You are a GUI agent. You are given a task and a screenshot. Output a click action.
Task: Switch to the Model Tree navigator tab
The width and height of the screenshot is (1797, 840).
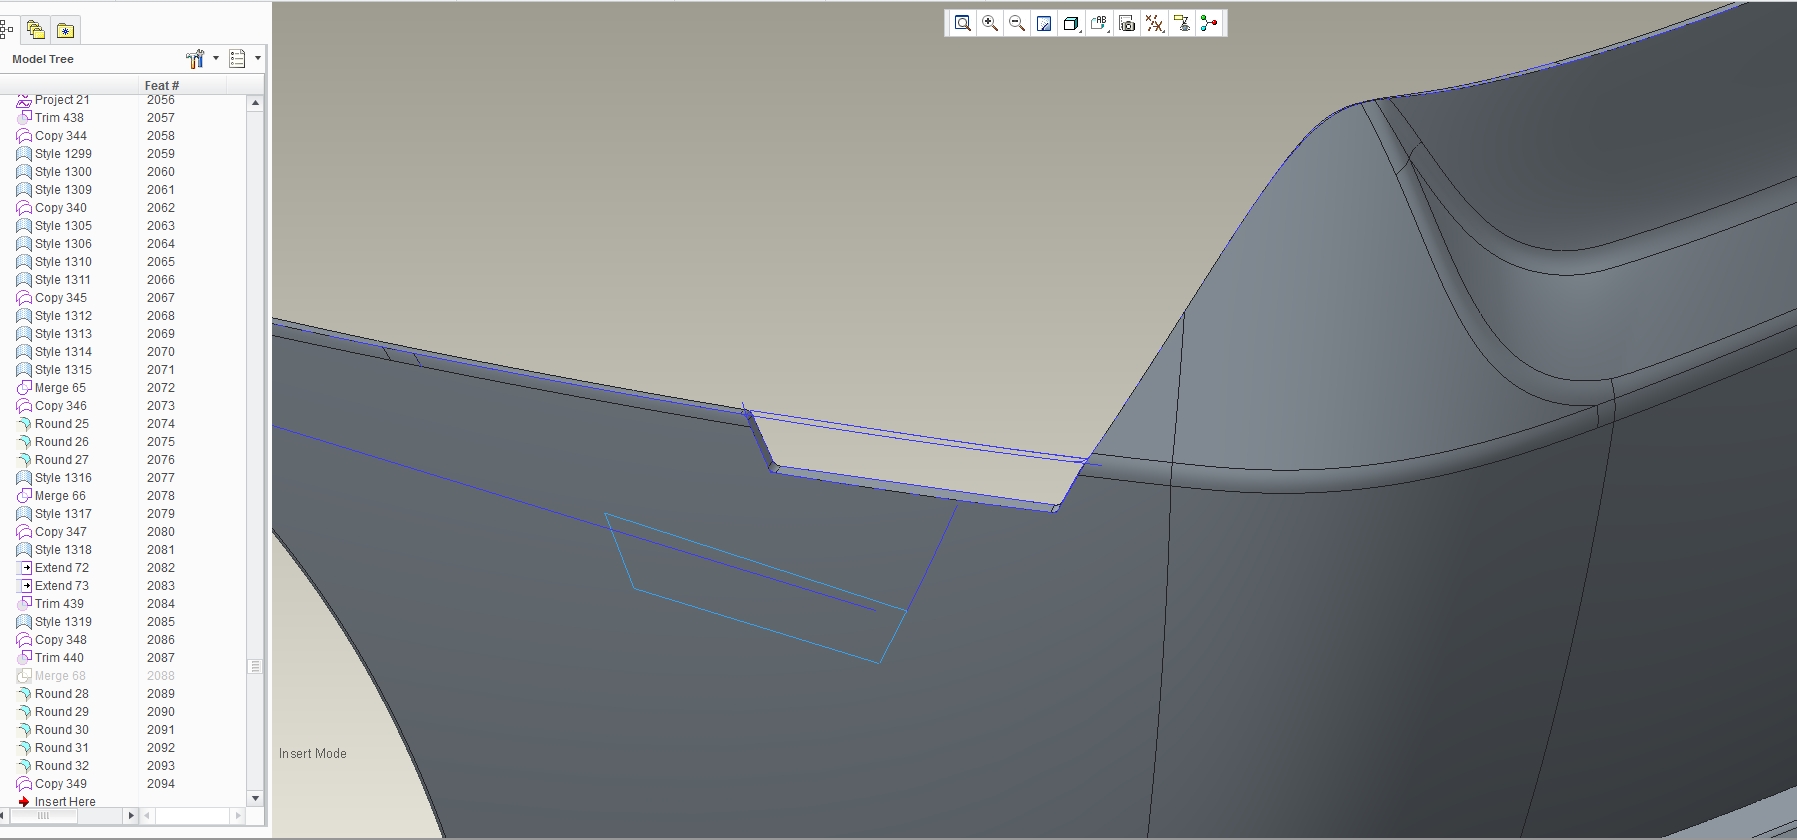(x=8, y=30)
